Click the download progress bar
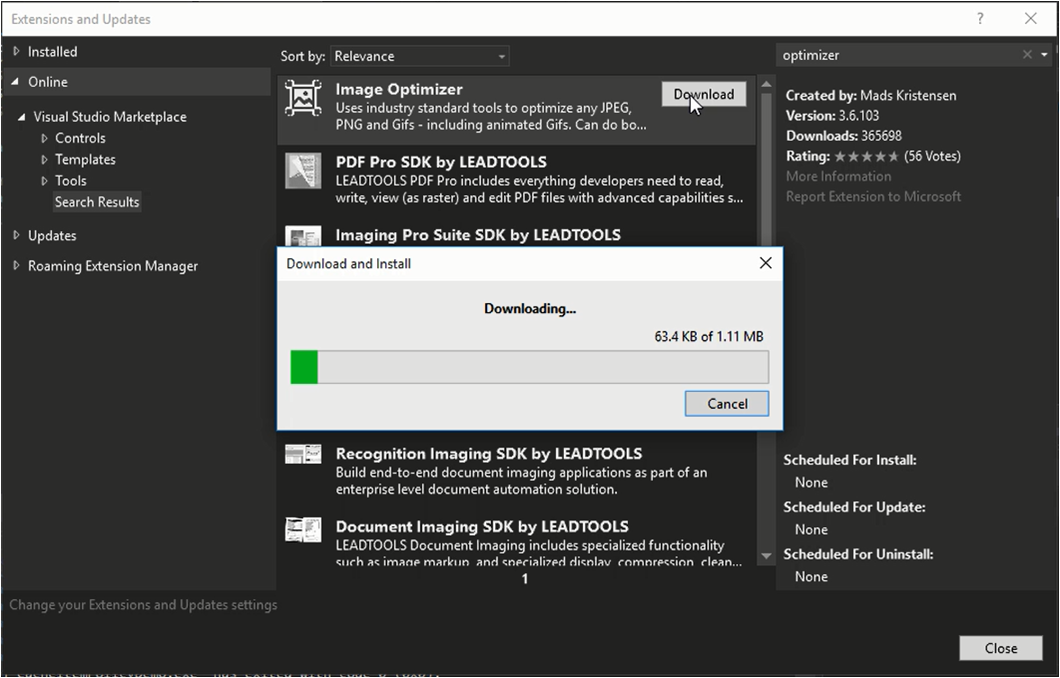The image size is (1060, 678). tap(529, 367)
